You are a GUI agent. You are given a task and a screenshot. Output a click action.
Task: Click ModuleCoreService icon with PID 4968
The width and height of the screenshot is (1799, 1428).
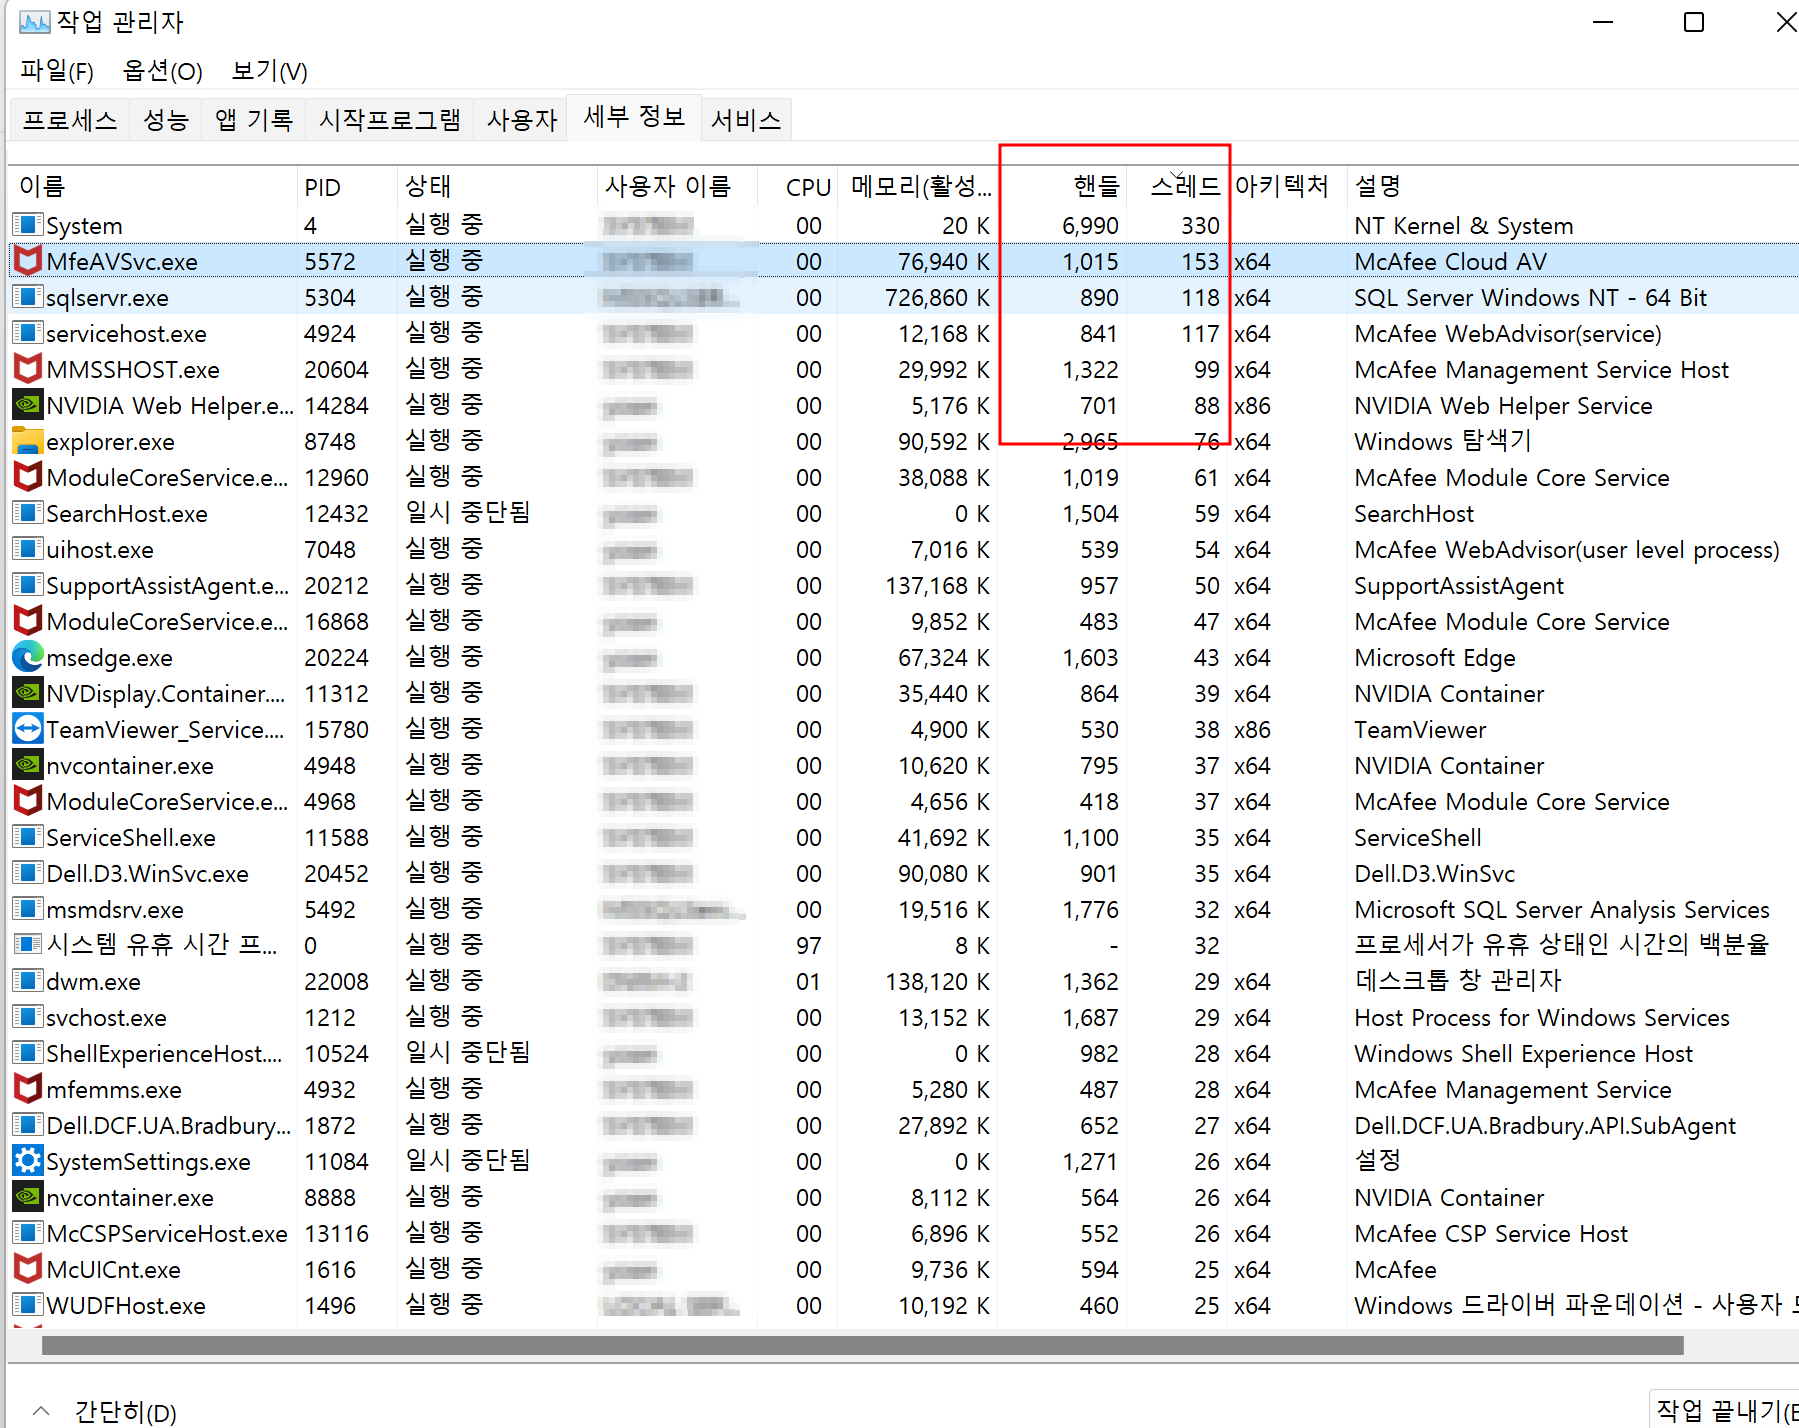coord(27,801)
